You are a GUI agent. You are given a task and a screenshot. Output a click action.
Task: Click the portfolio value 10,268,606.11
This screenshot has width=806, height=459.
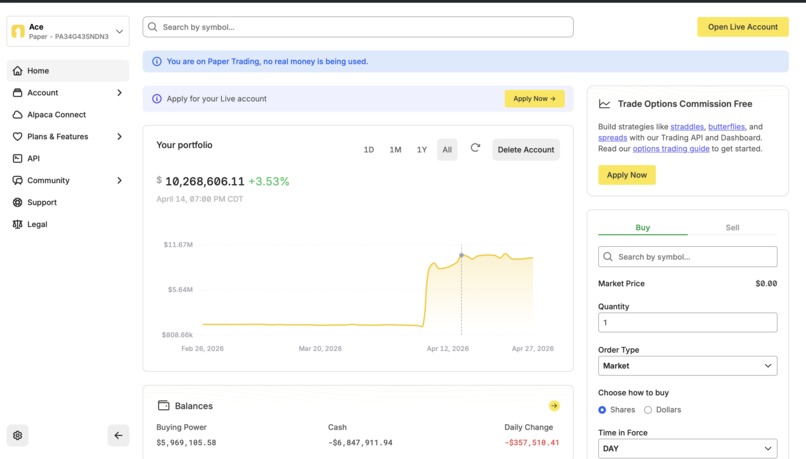(205, 181)
